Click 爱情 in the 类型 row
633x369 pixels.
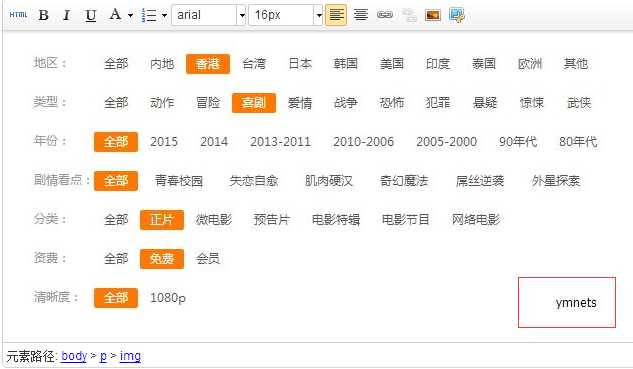[300, 103]
